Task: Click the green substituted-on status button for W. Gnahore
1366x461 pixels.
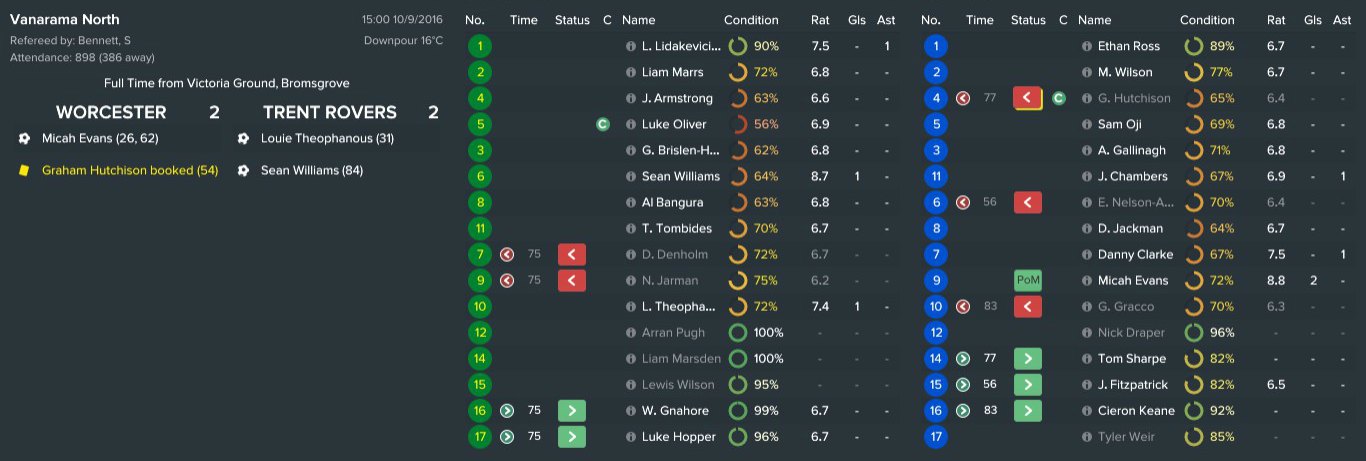Action: pyautogui.click(x=571, y=410)
